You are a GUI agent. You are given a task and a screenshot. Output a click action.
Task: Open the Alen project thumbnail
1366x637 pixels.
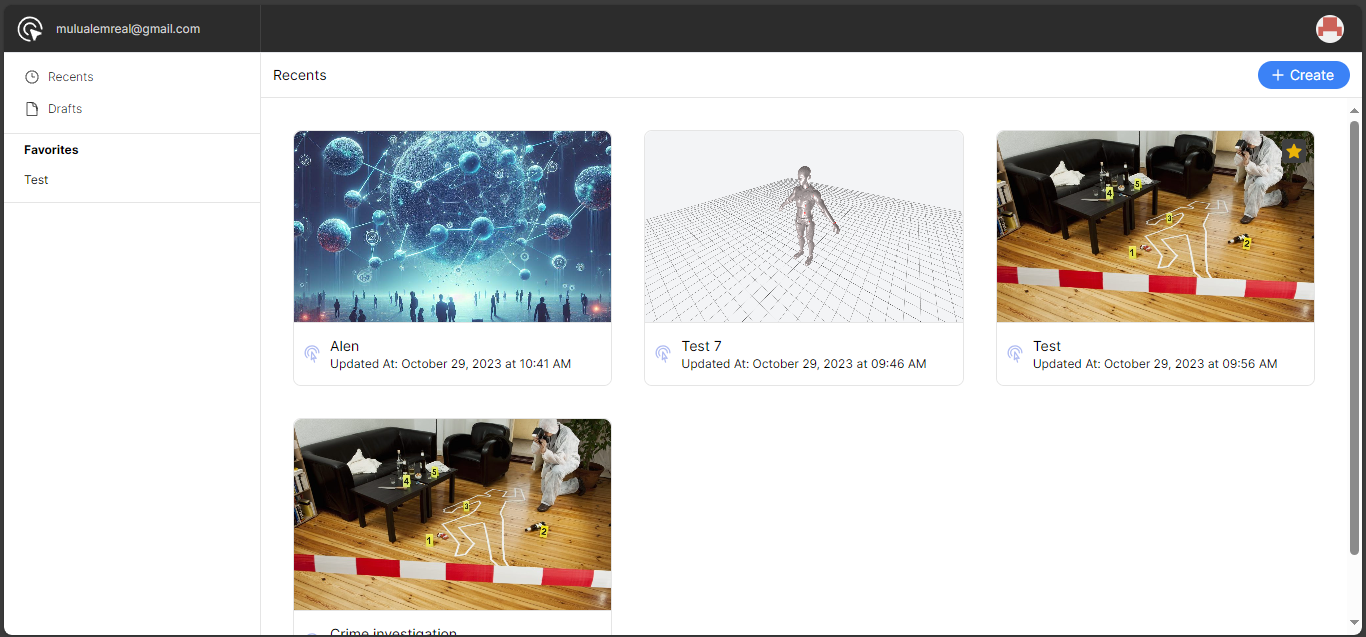(452, 226)
